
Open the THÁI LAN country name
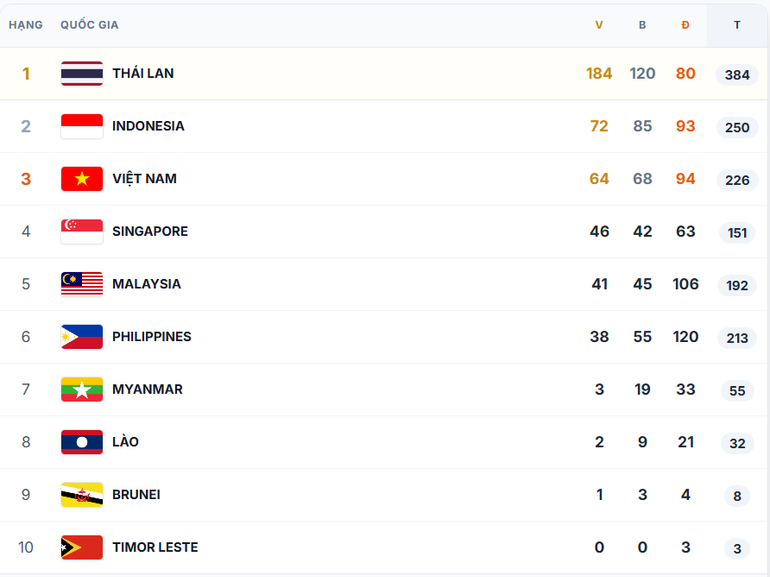tap(143, 74)
